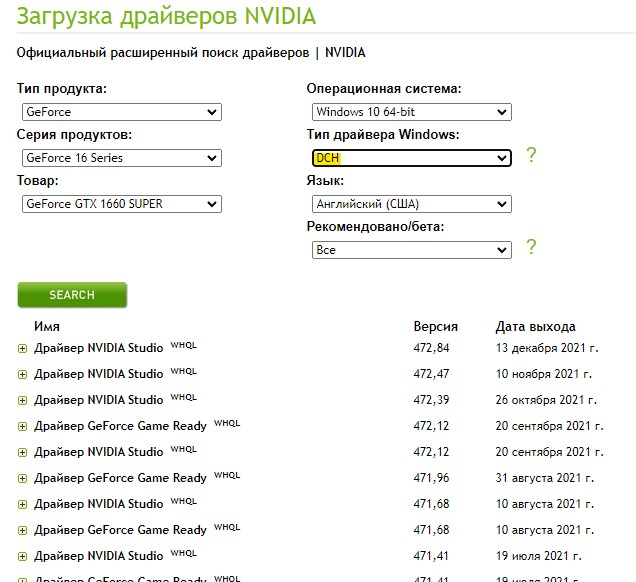
Task: Expand the NVIDIA Studio driver 472,84 row
Action: click(x=22, y=348)
